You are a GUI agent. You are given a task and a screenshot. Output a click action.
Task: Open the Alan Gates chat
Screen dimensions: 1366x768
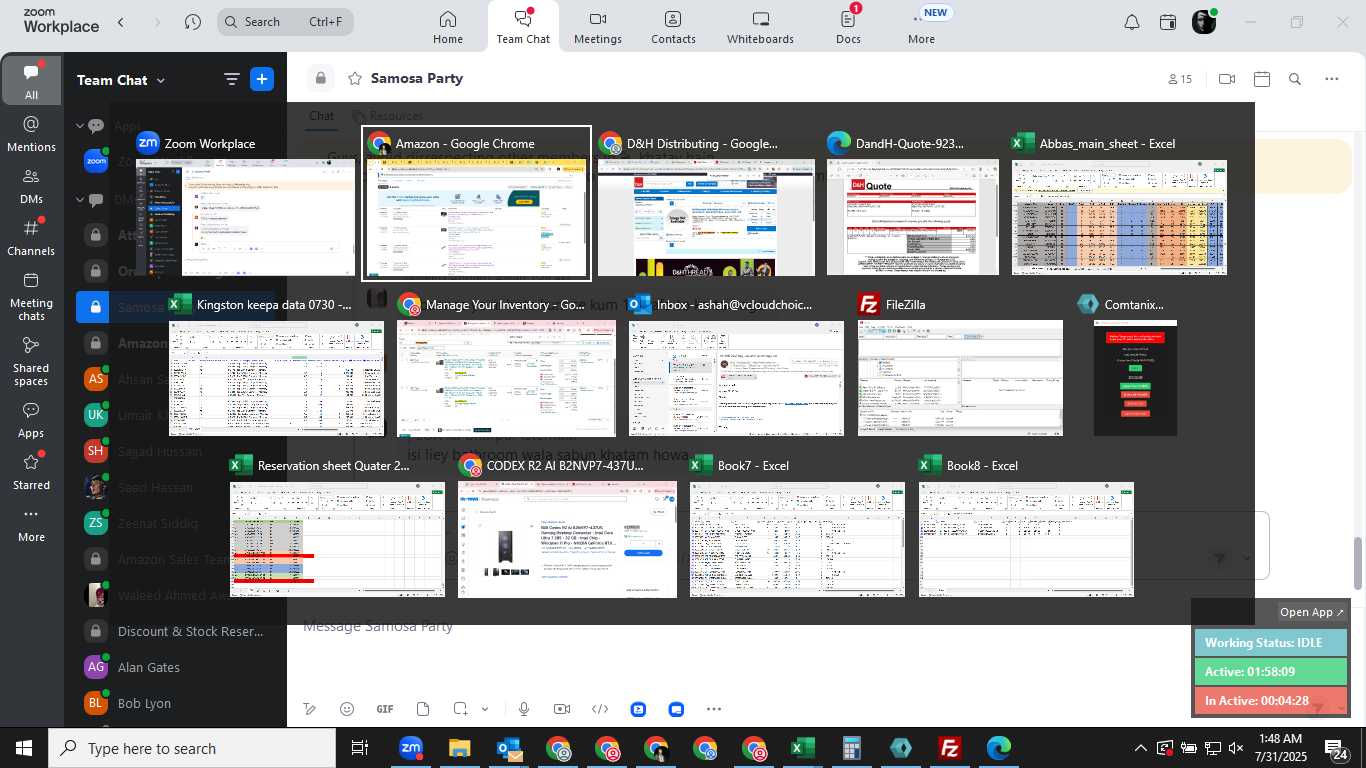pyautogui.click(x=148, y=667)
